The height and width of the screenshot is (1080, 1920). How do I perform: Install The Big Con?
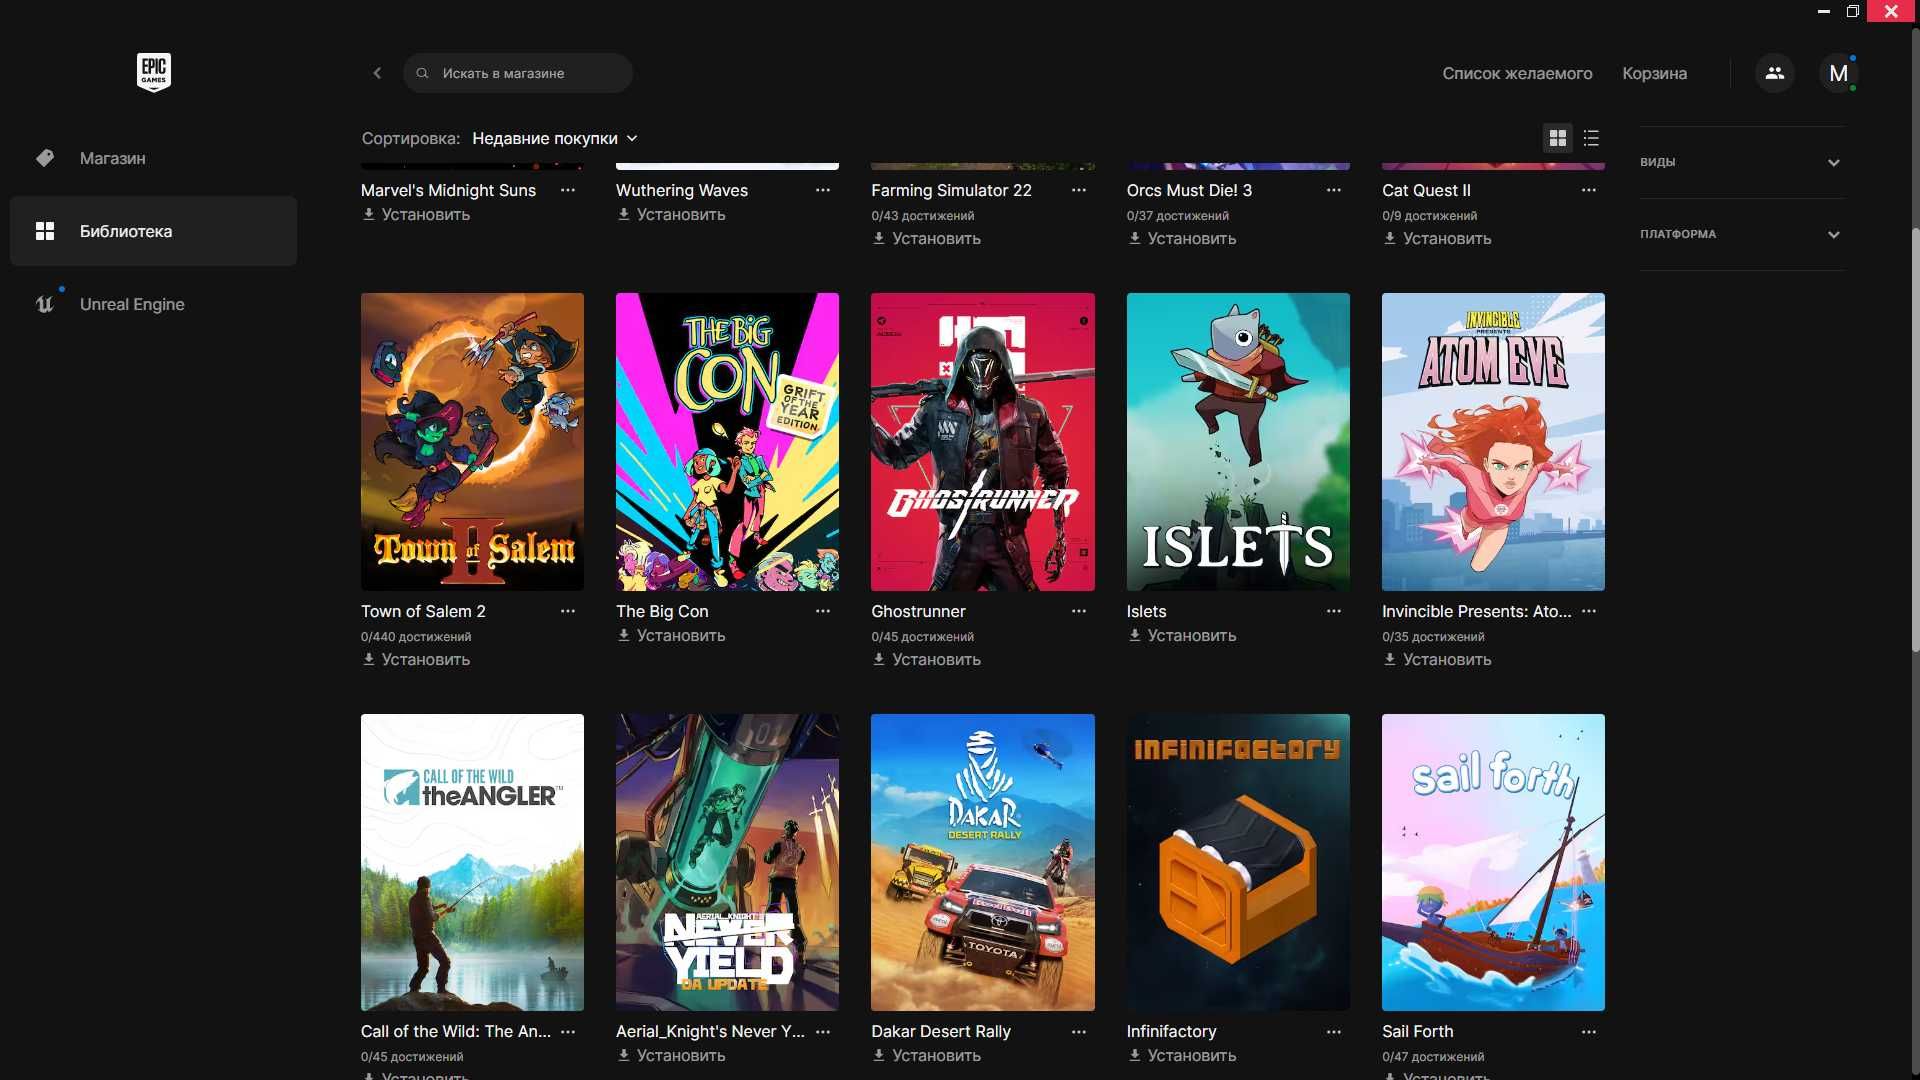pyautogui.click(x=671, y=635)
